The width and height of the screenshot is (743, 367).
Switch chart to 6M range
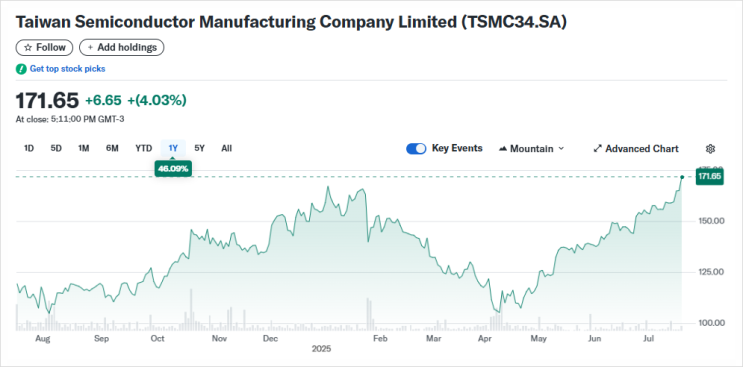click(x=112, y=149)
